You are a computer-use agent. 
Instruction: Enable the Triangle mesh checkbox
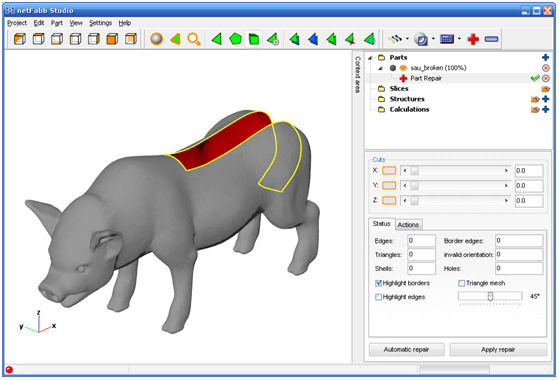point(461,283)
